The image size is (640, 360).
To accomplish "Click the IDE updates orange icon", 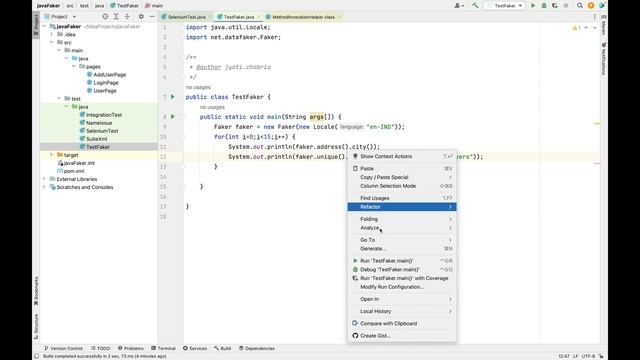I will 591,6.
